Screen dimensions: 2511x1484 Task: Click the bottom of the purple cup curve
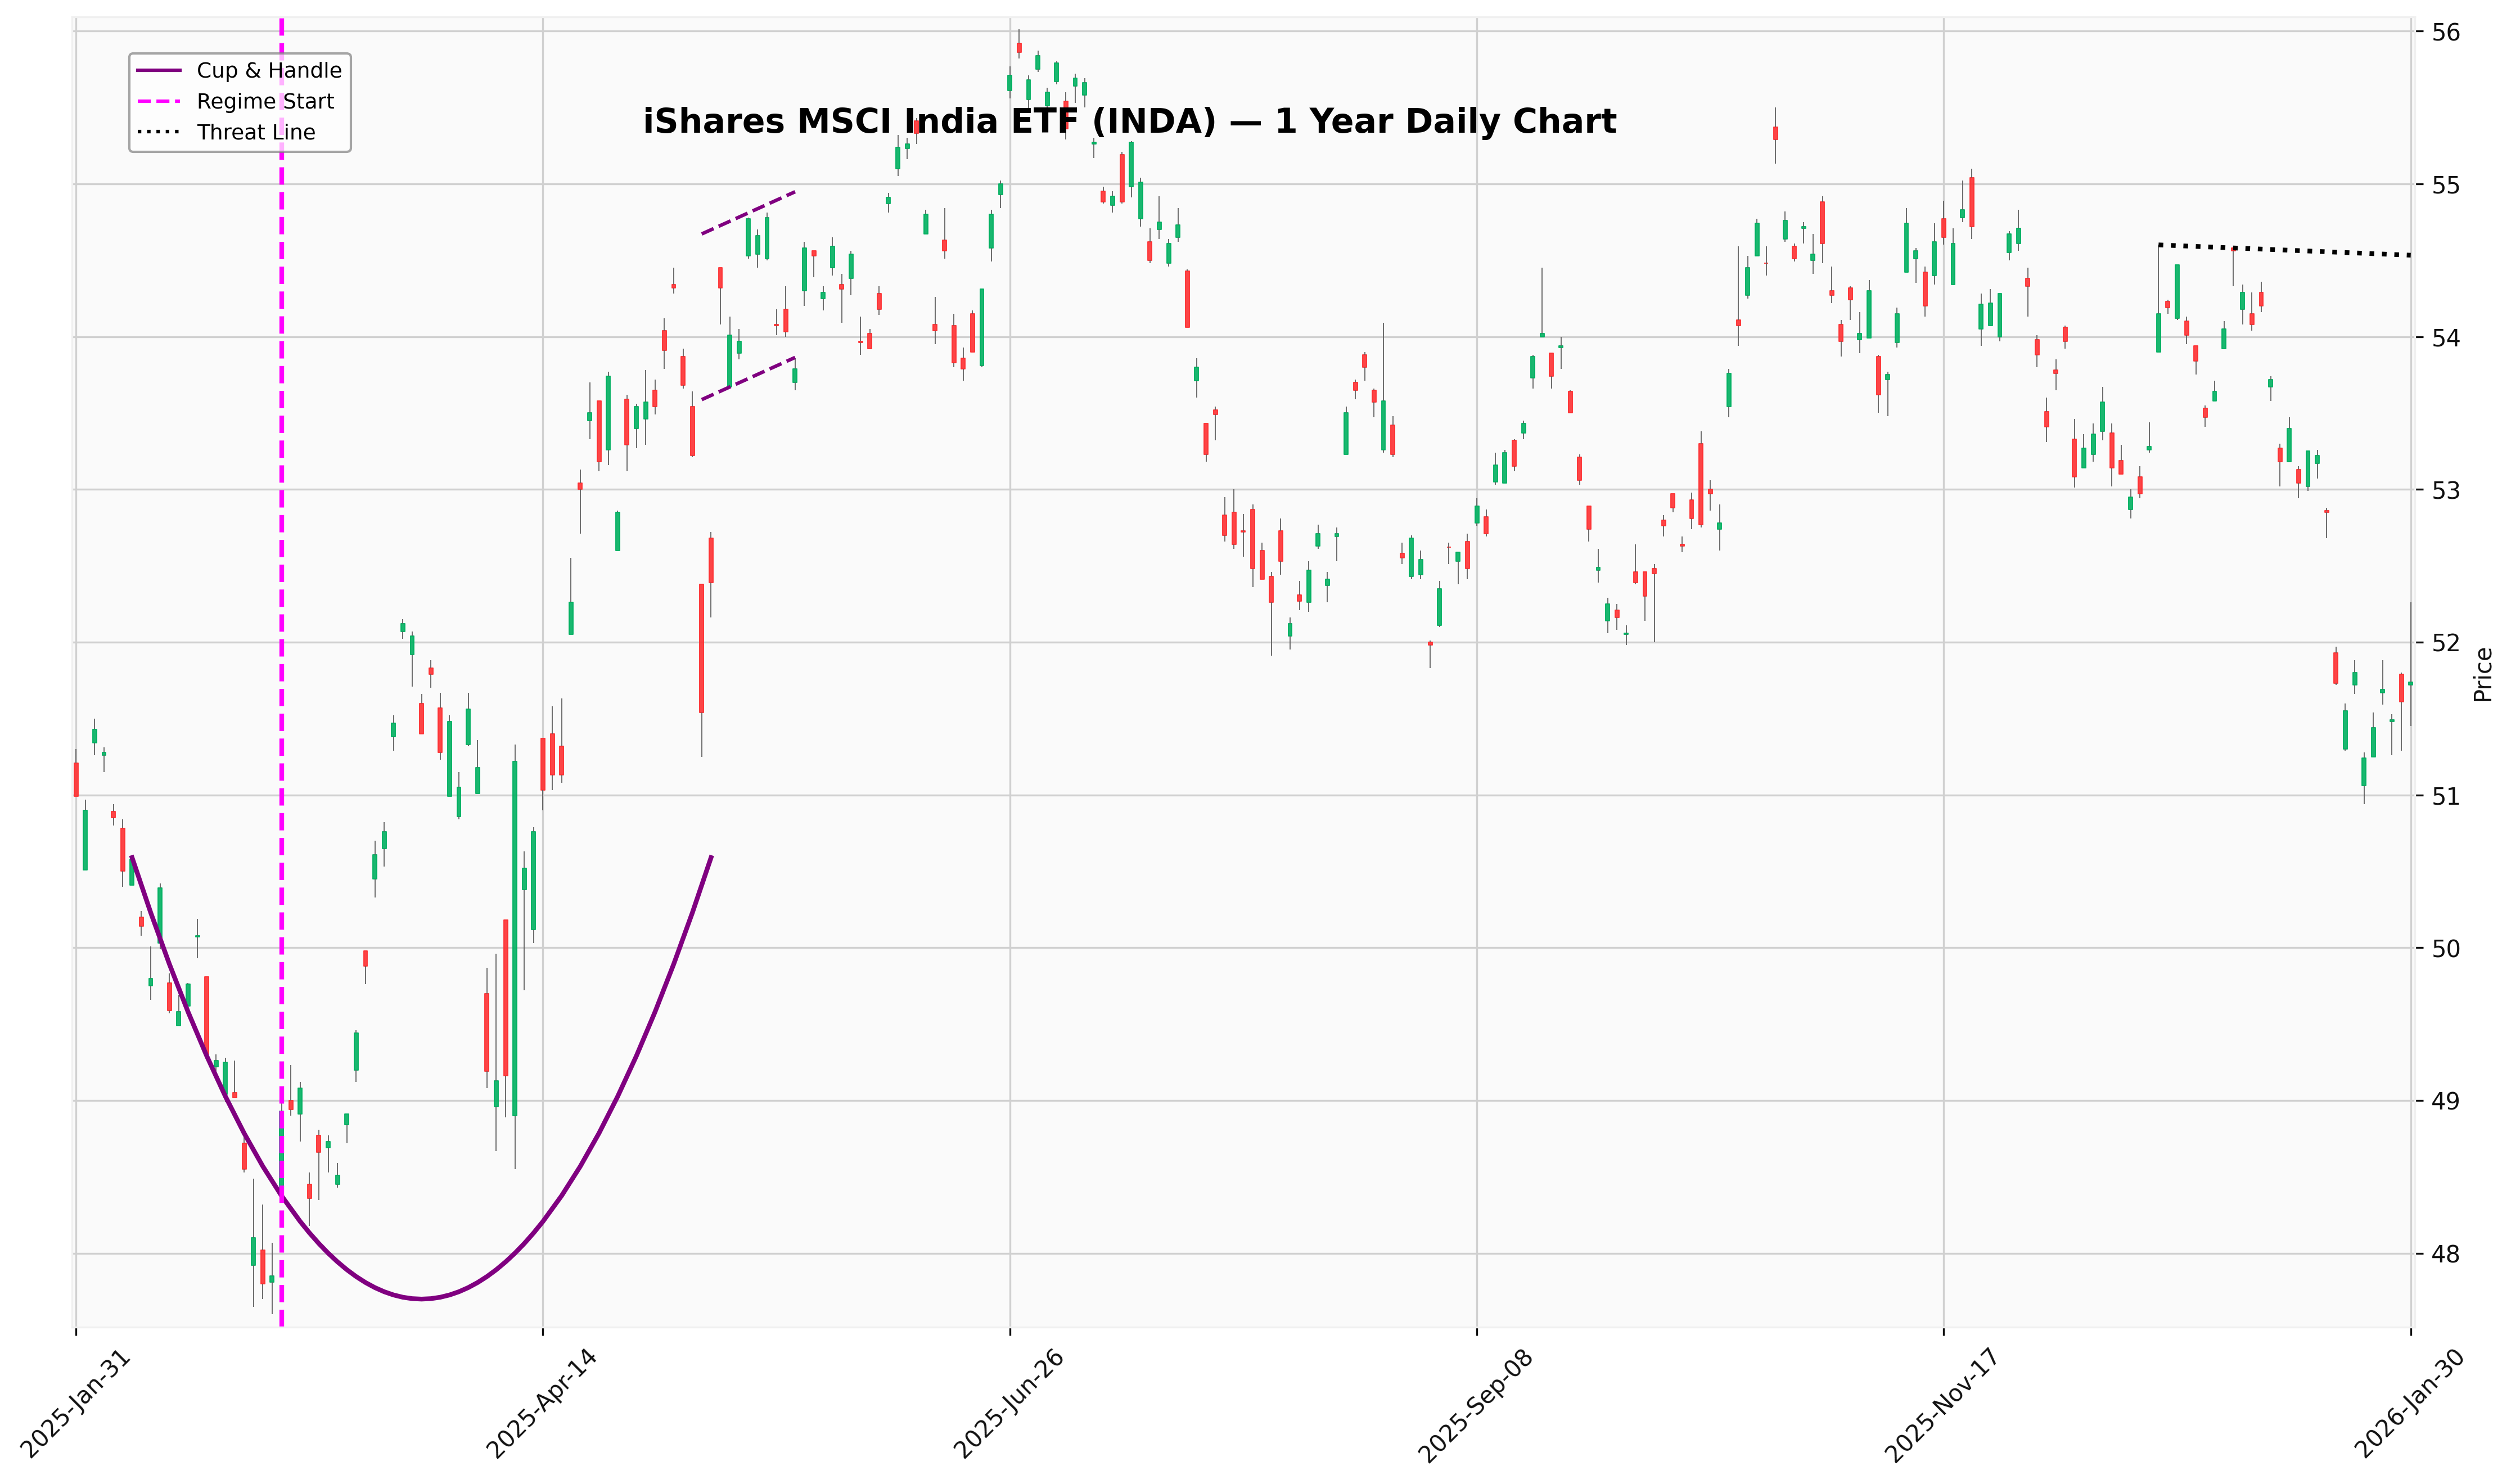click(421, 1298)
